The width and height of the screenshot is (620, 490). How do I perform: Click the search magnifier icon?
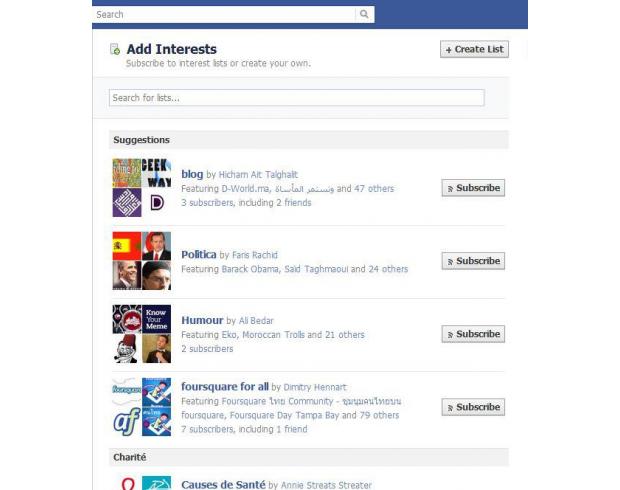tap(364, 14)
